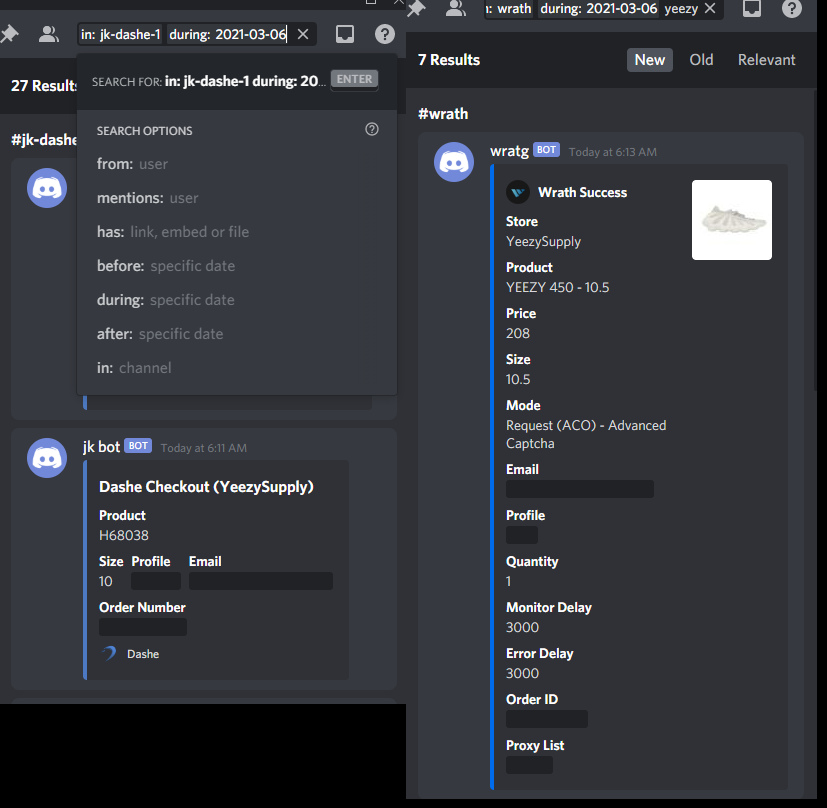Click the 'Wrath Success' embed title

(582, 193)
